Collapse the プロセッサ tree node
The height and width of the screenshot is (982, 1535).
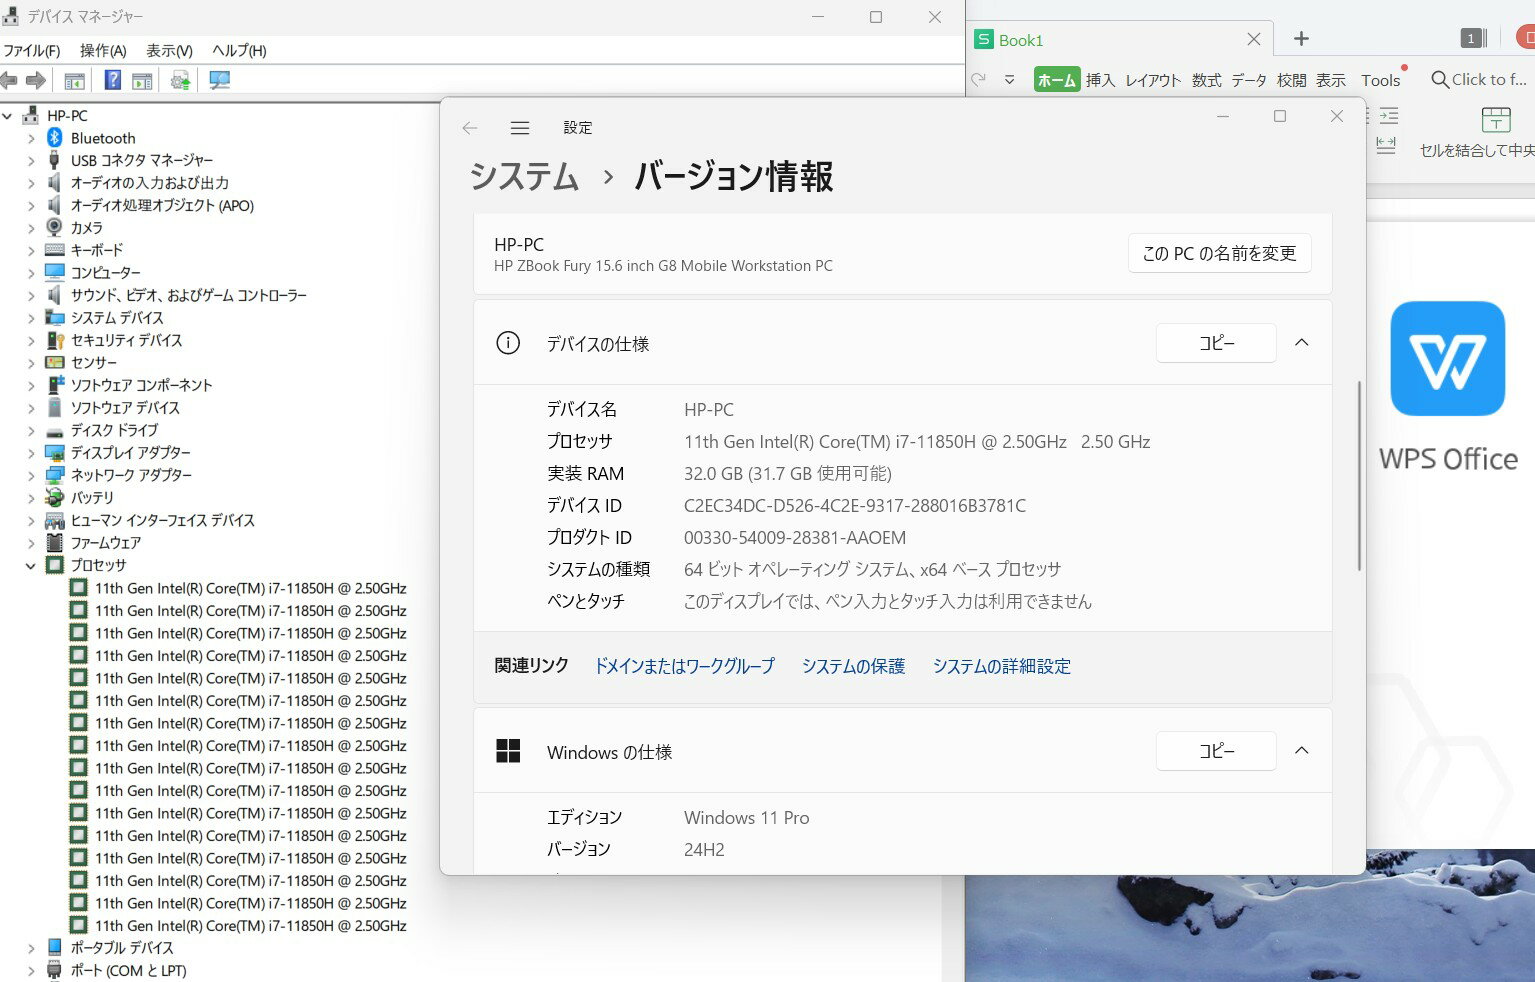[31, 566]
